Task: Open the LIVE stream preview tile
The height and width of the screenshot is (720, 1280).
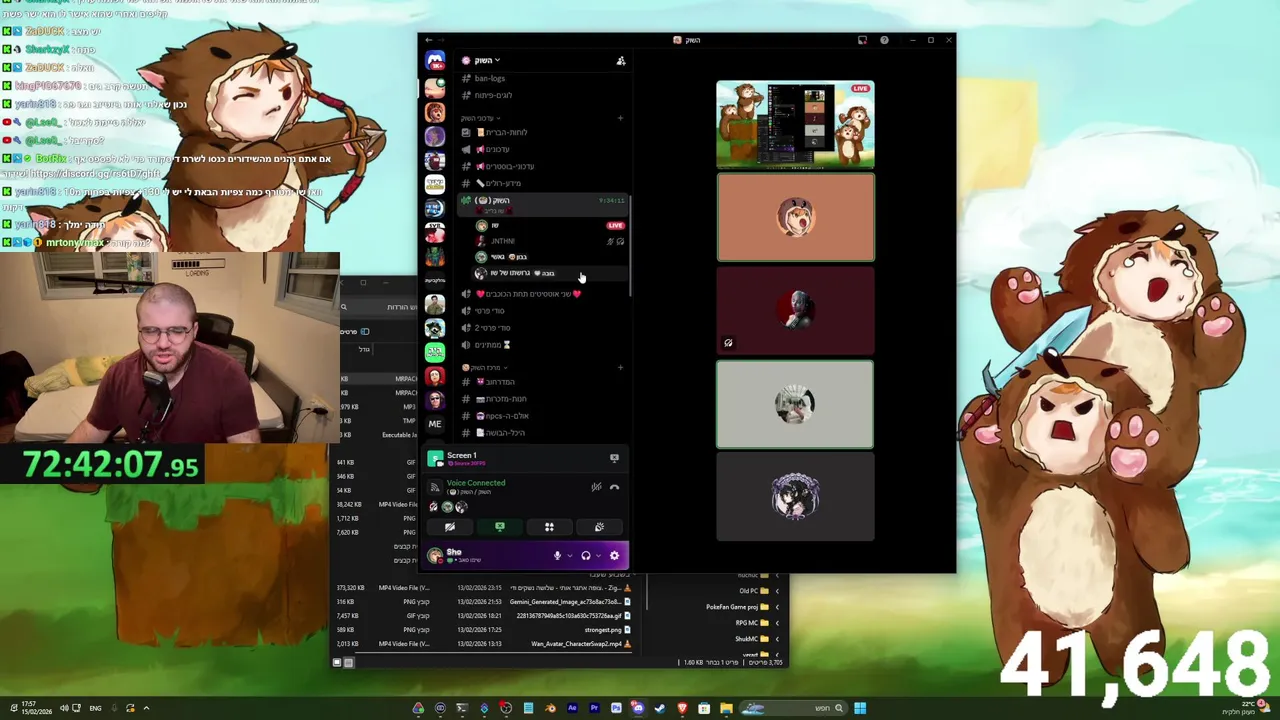Action: point(795,124)
